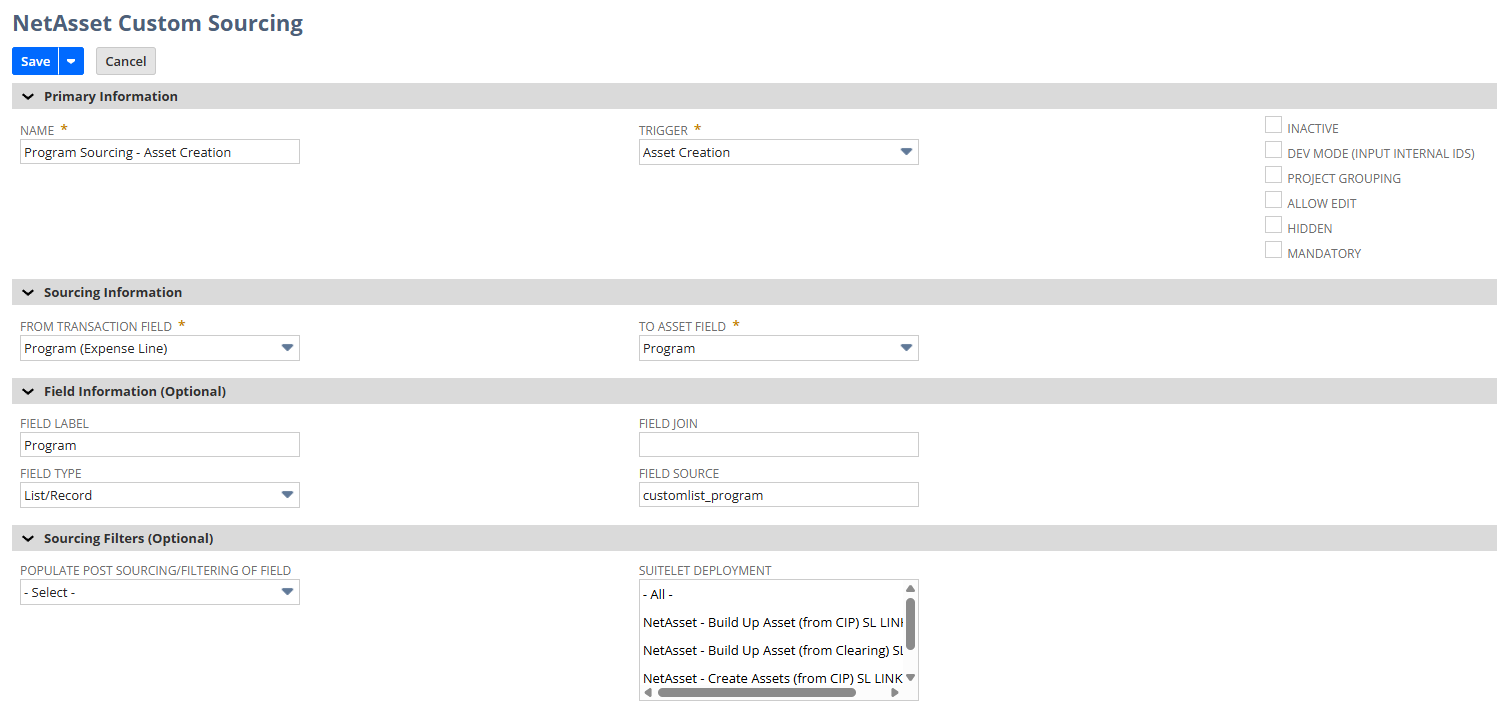Check the Dev Mode (Input Internal IDs) box
Screen dimensions: 1497x715
pos(1273,150)
